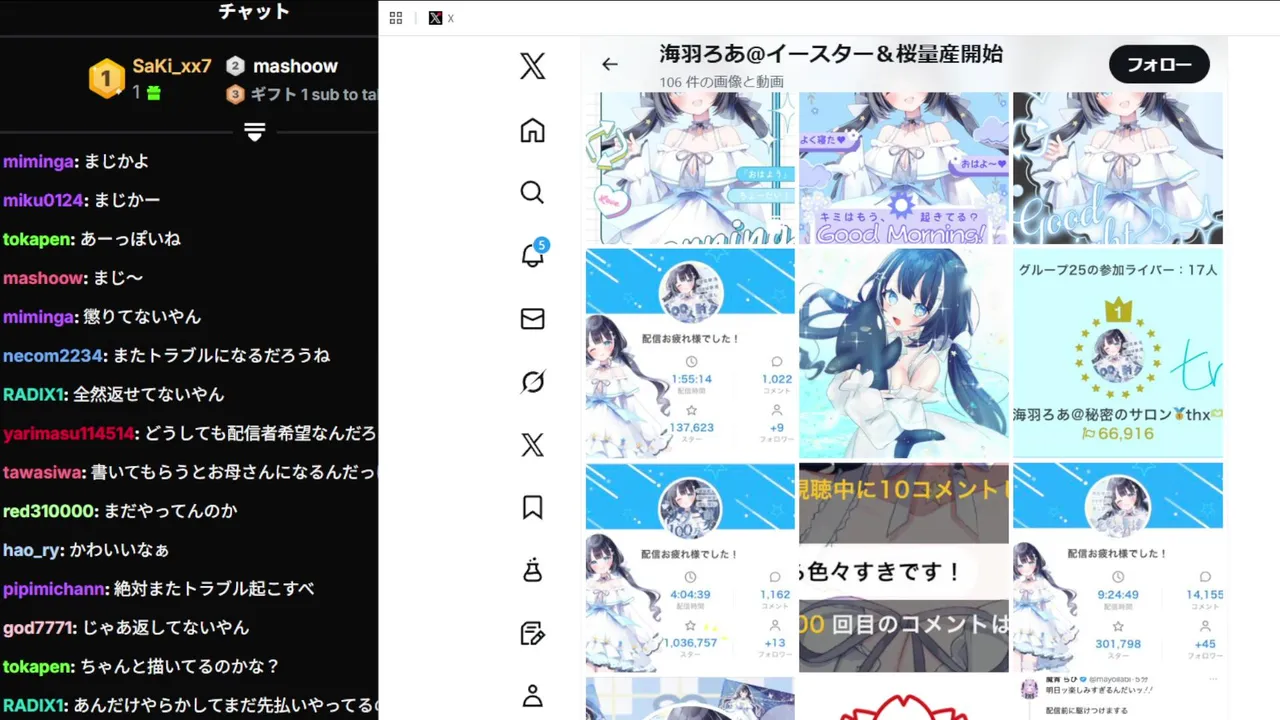This screenshot has width=1280, height=720.
Task: Click the green gift icon under SaKi_xx7
Action: click(x=153, y=93)
